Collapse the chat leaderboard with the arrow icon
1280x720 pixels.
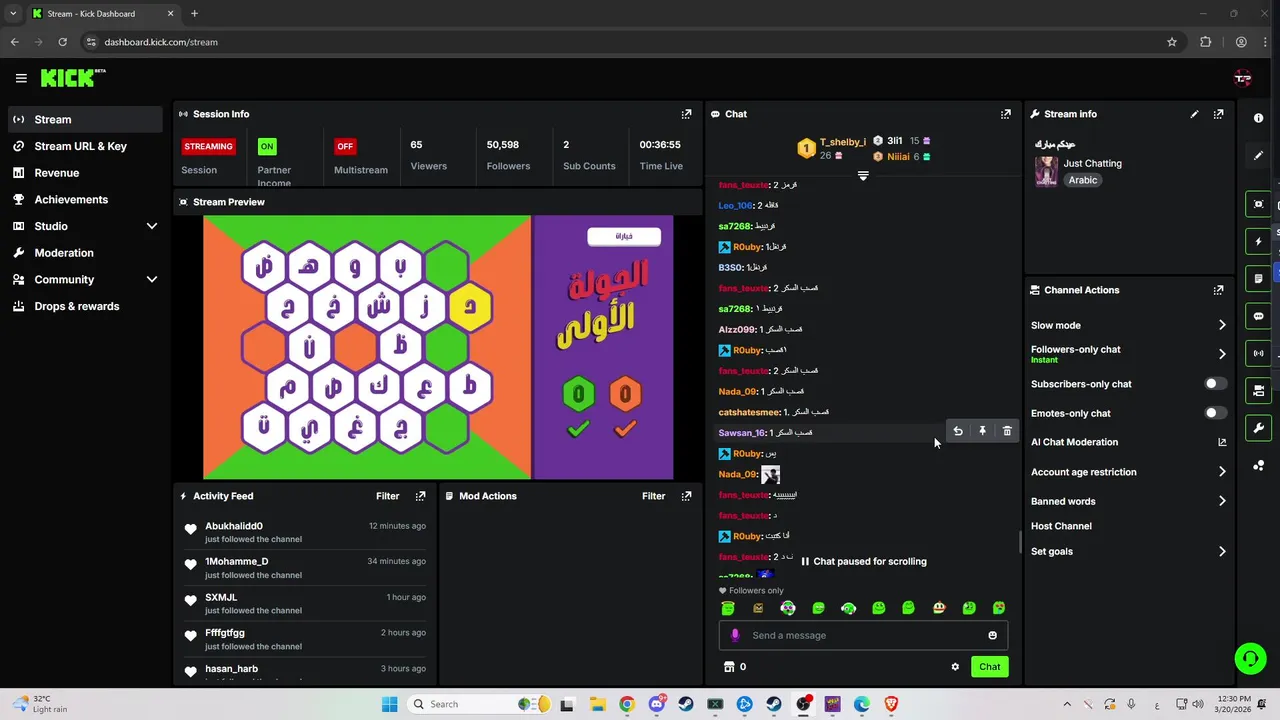click(x=863, y=175)
